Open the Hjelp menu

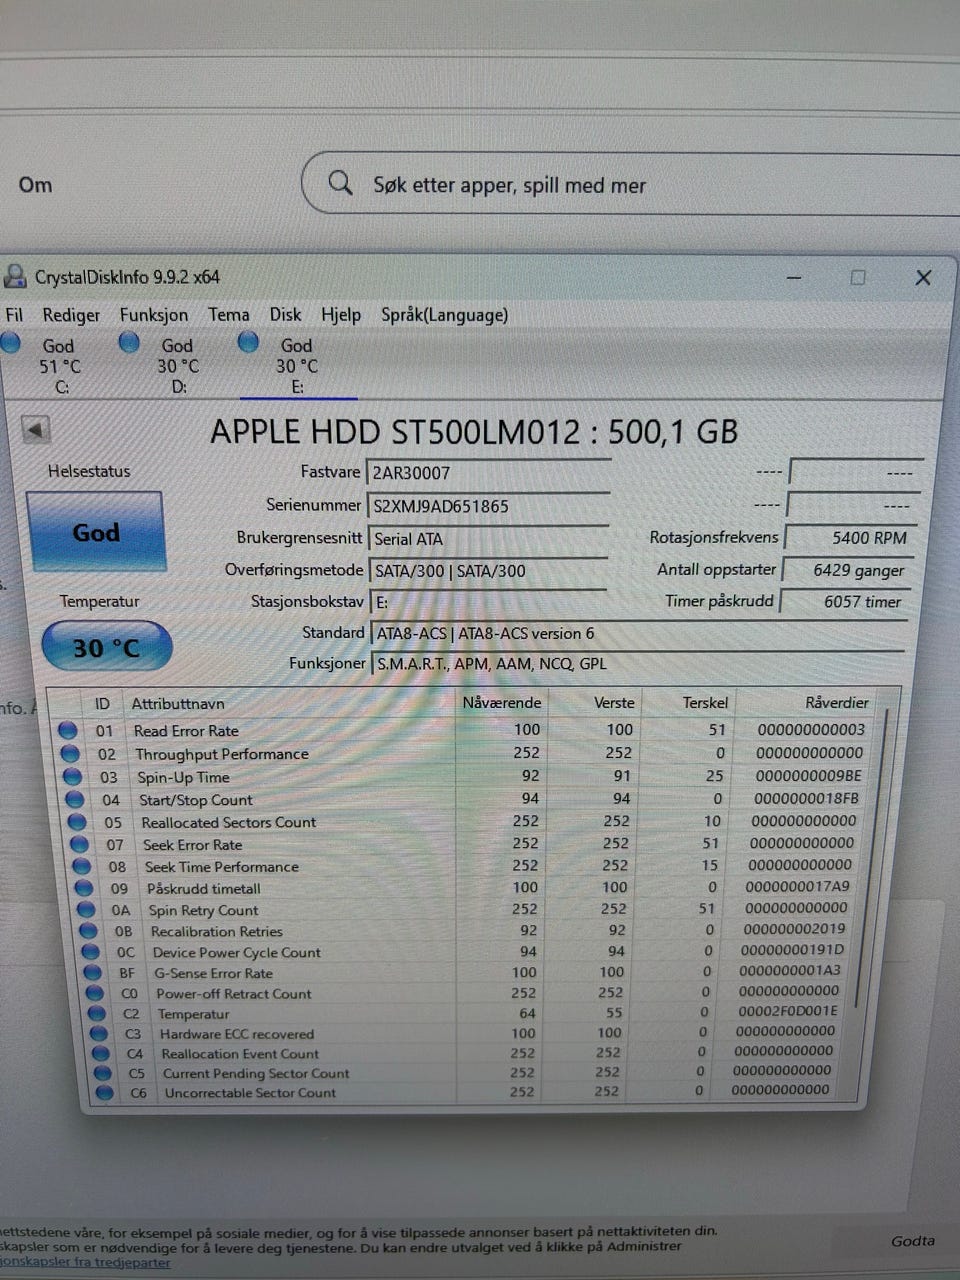[x=341, y=315]
